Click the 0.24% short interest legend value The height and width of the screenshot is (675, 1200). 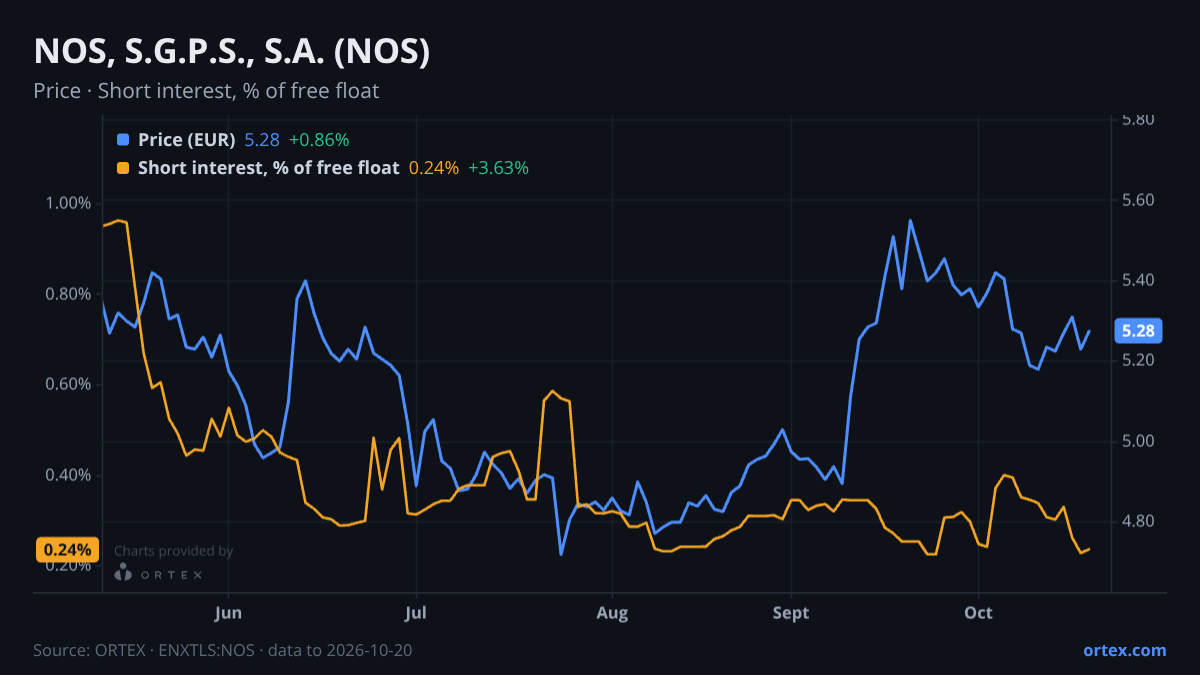click(434, 168)
